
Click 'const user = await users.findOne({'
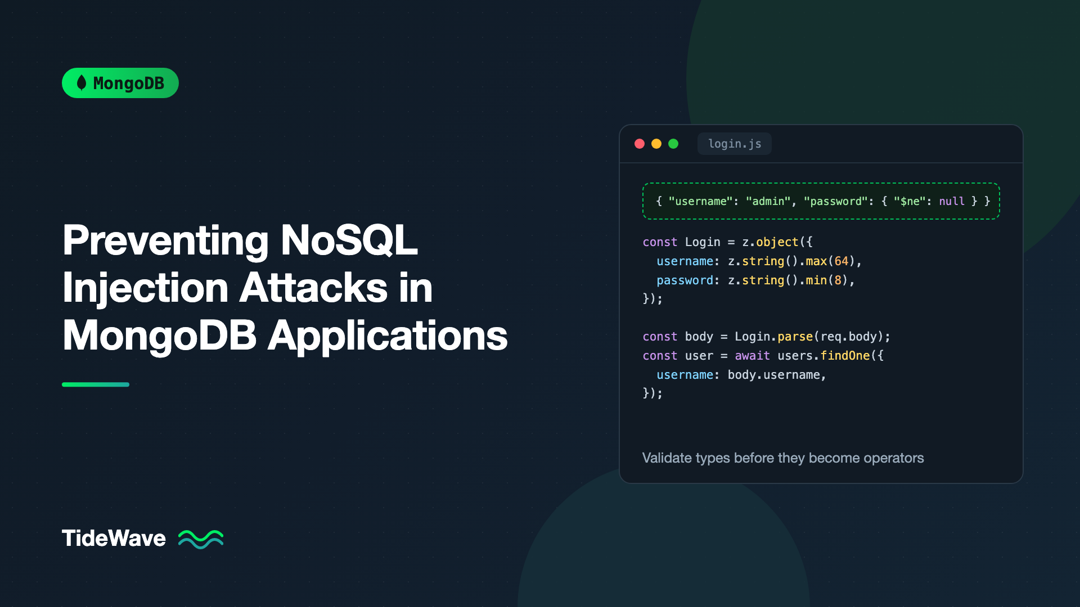[763, 356]
